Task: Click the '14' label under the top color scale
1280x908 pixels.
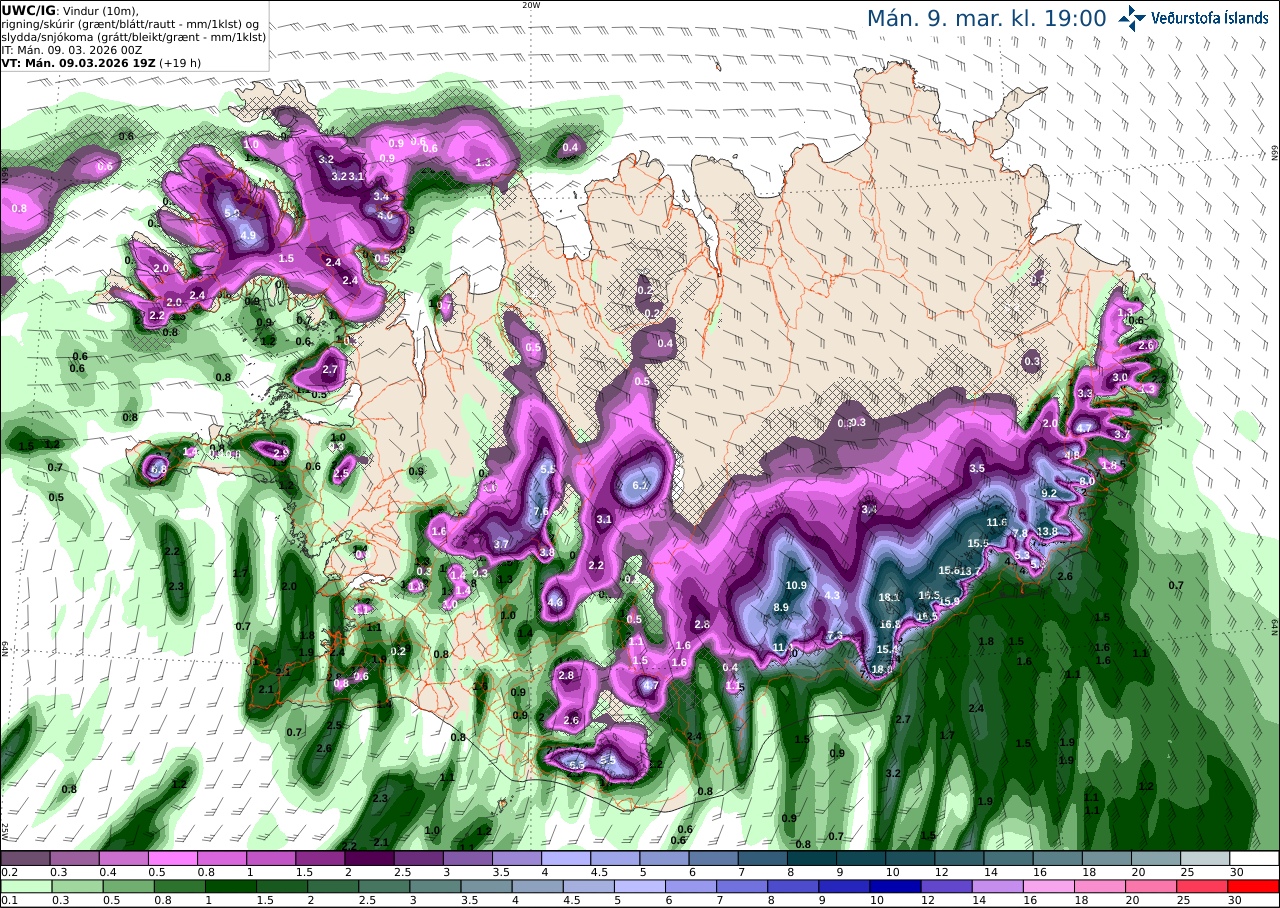Action: click(x=993, y=872)
